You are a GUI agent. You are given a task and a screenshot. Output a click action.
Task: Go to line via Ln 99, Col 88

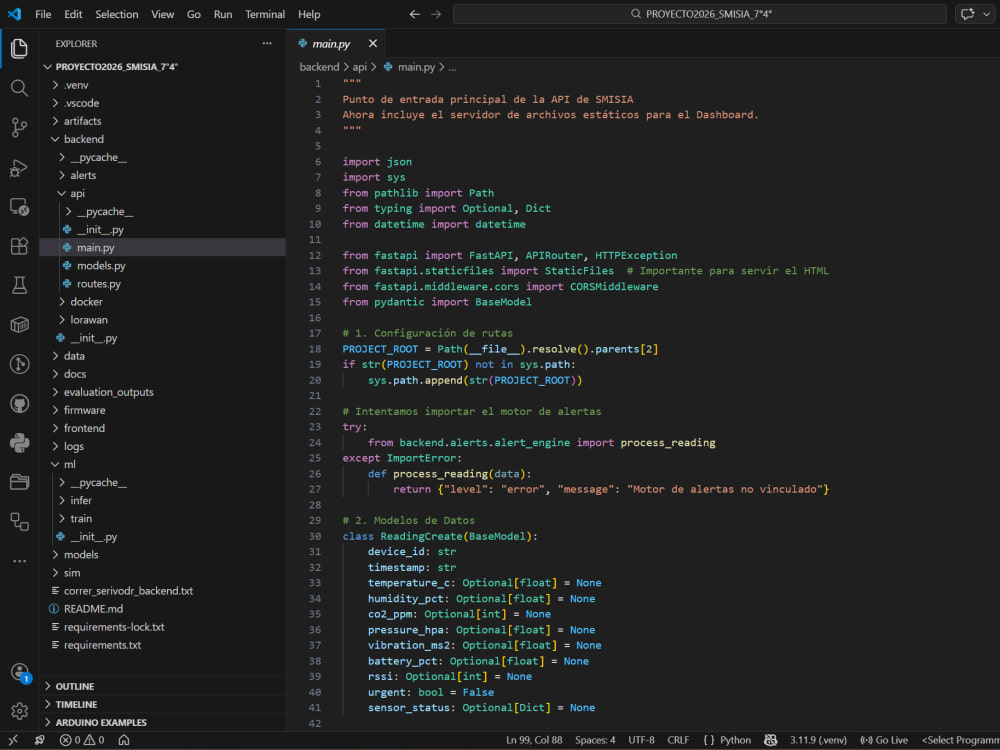[x=534, y=740]
